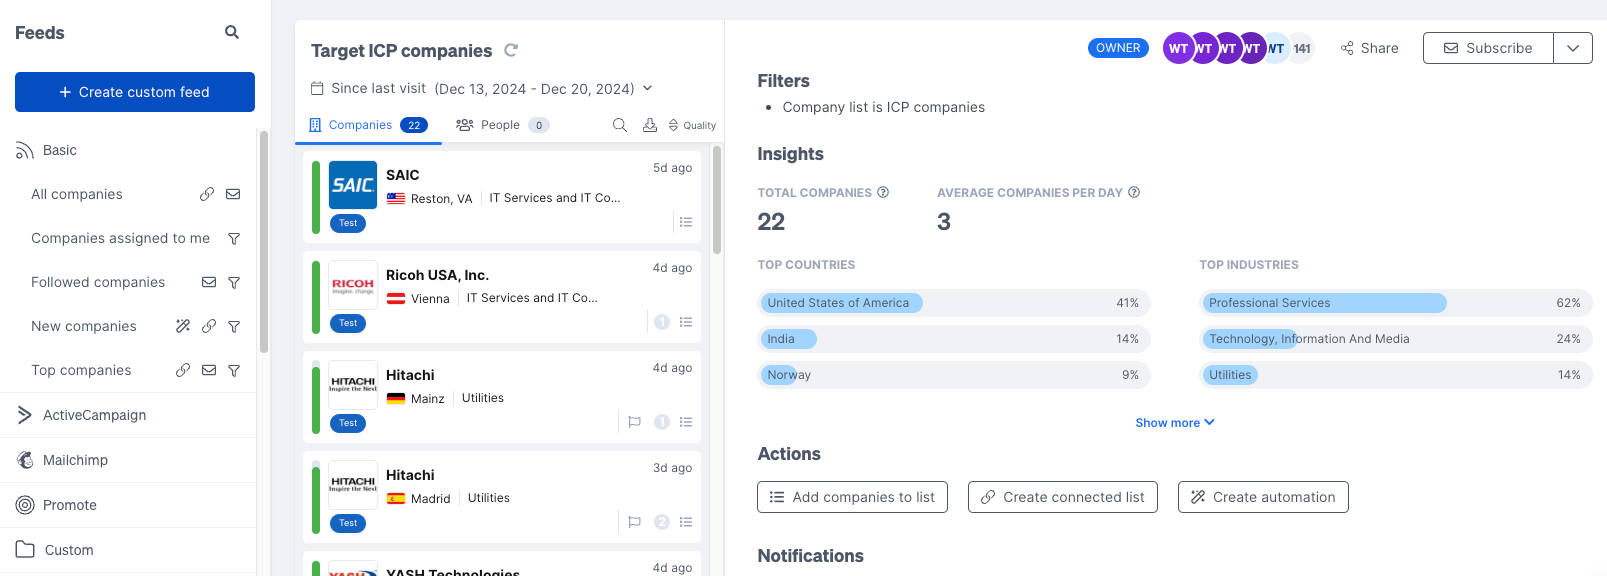This screenshot has height=576, width=1607.
Task: Click the OWNER badge
Action: (1118, 48)
